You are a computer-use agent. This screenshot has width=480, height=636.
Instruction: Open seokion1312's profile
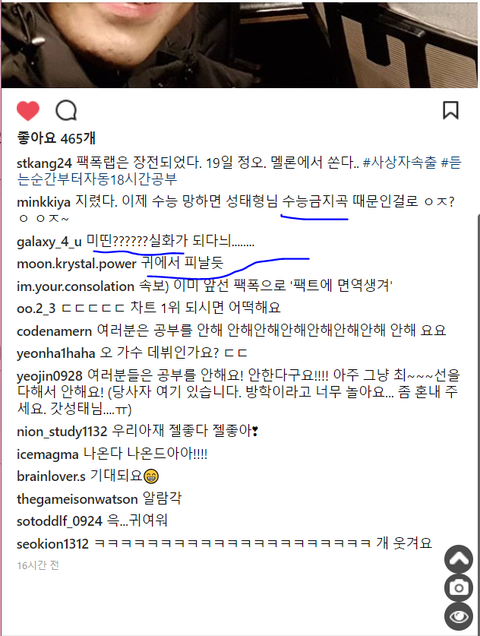(53, 544)
